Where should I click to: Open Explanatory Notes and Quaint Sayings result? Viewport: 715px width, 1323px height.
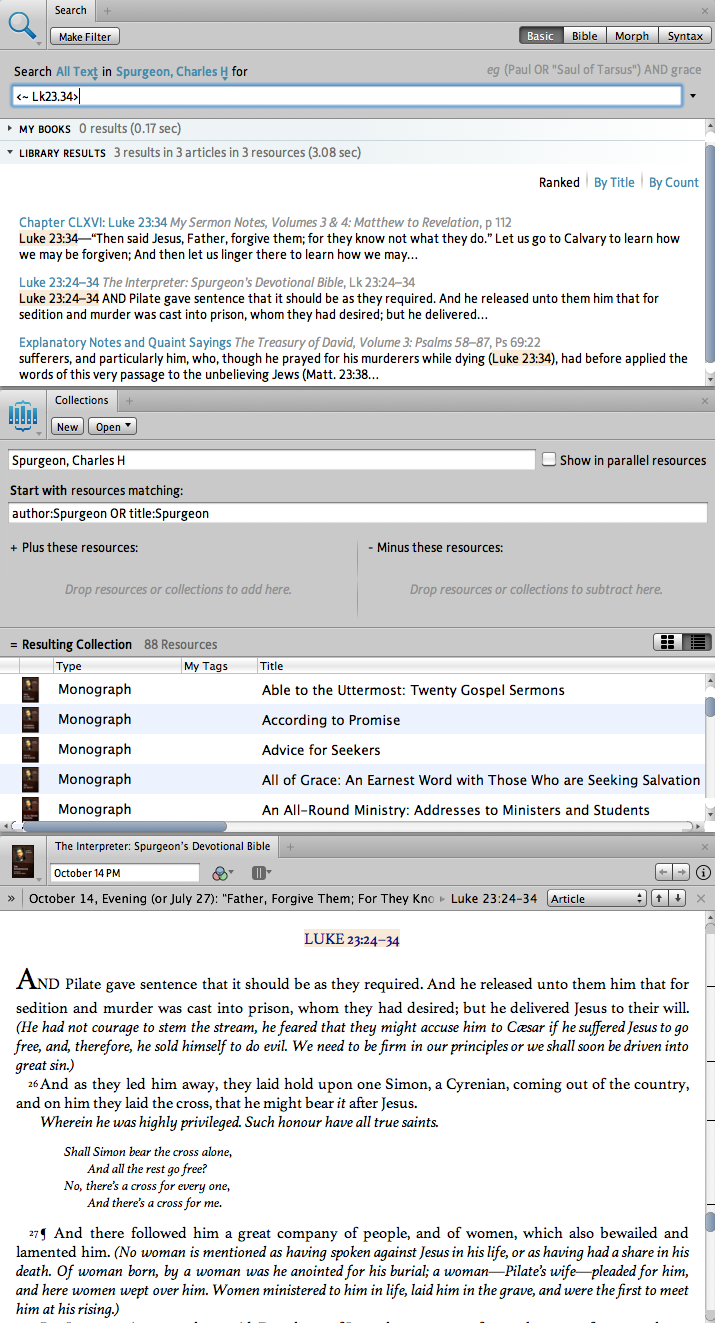(125, 342)
